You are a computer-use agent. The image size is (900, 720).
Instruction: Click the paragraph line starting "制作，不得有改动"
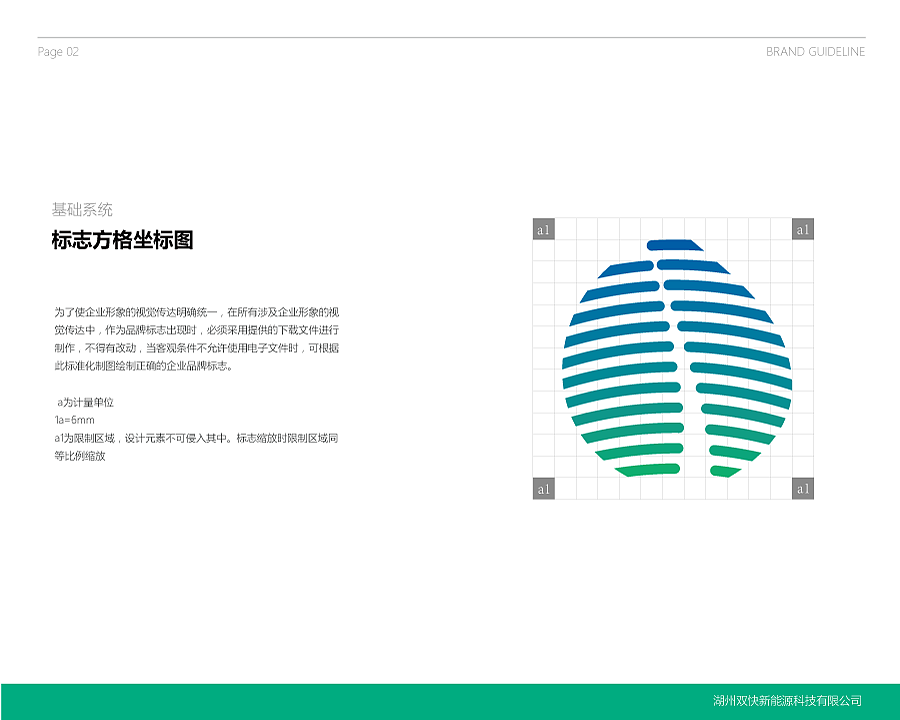[197, 348]
